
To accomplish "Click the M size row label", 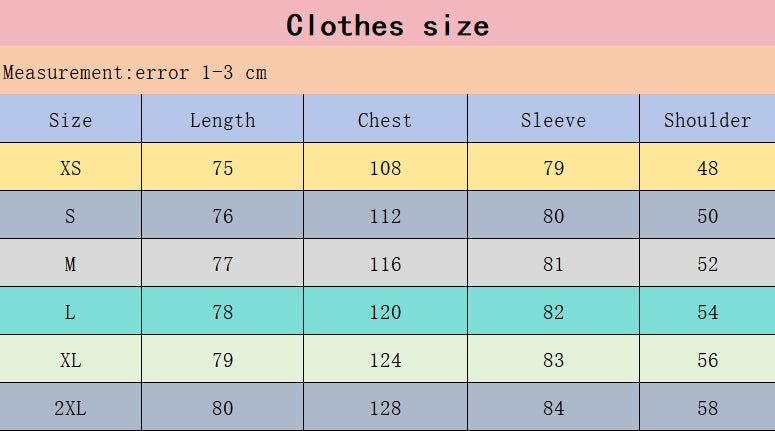I will coord(70,264).
